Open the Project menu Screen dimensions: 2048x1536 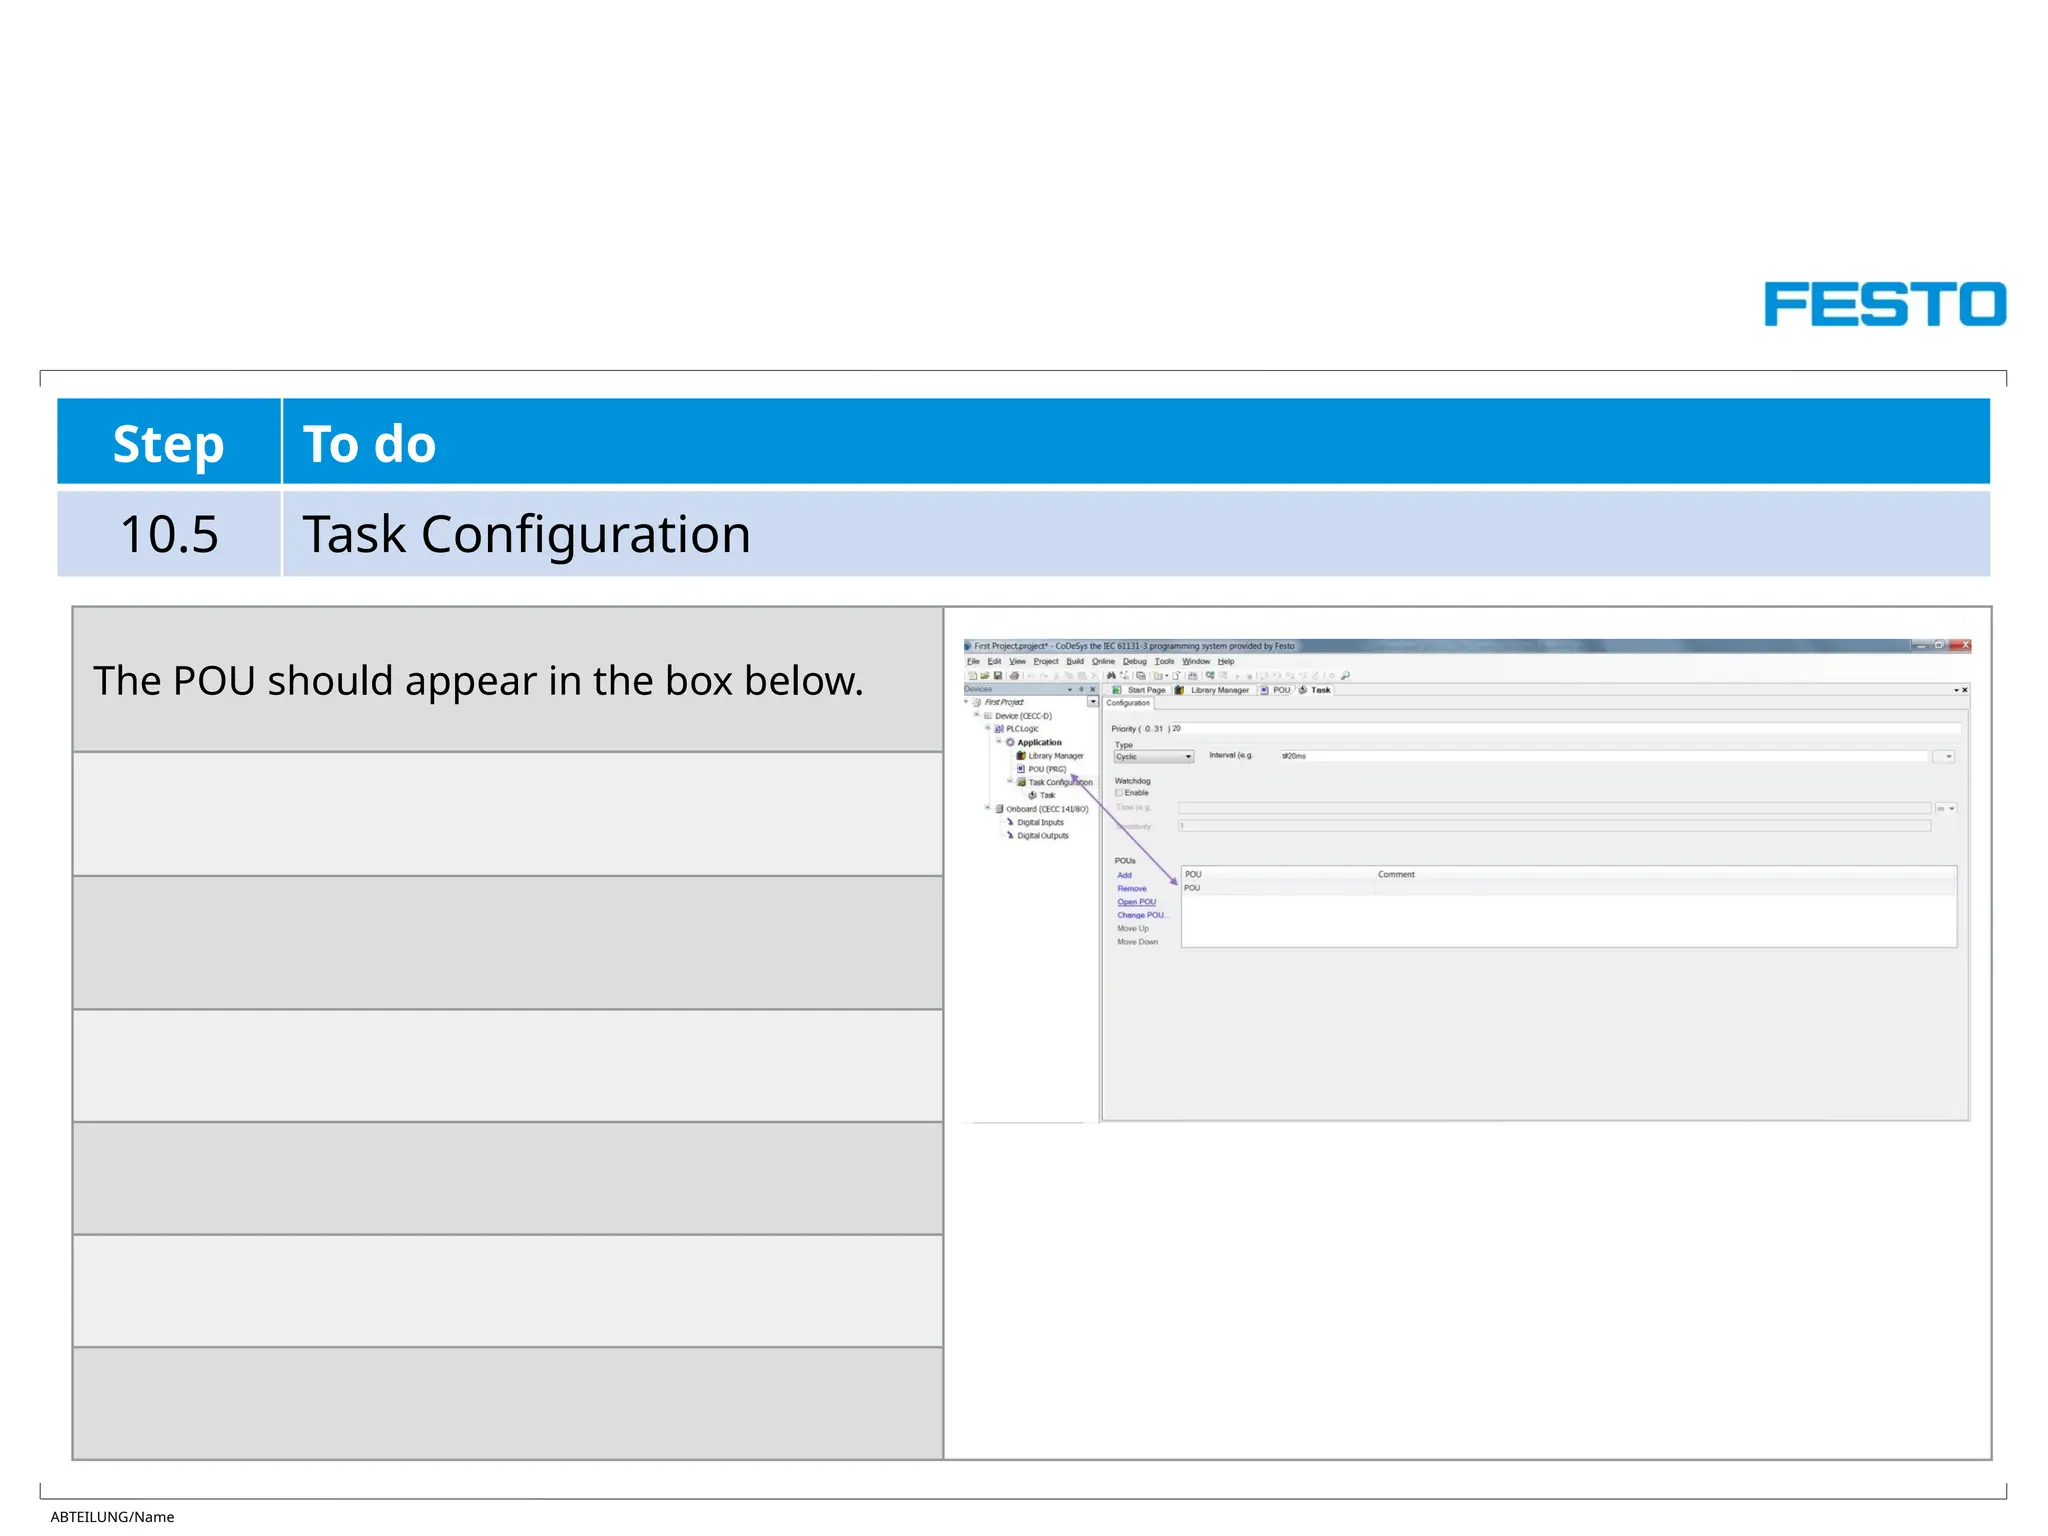(x=1046, y=661)
